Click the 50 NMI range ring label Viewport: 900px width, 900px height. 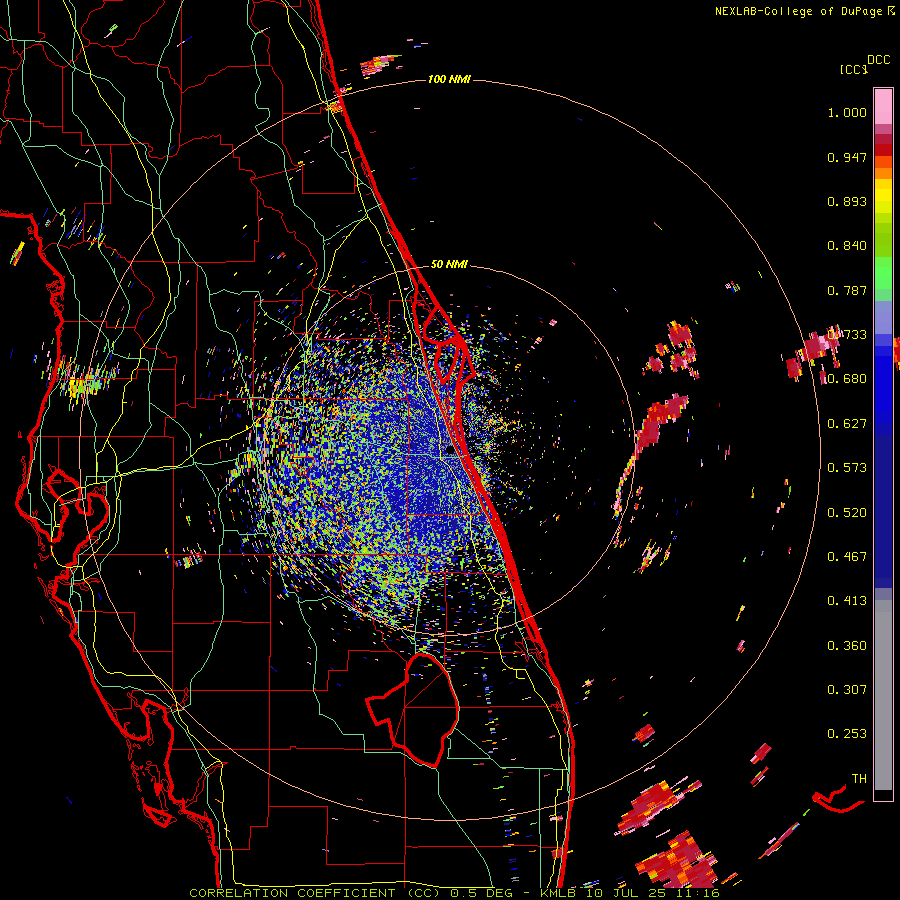click(449, 265)
